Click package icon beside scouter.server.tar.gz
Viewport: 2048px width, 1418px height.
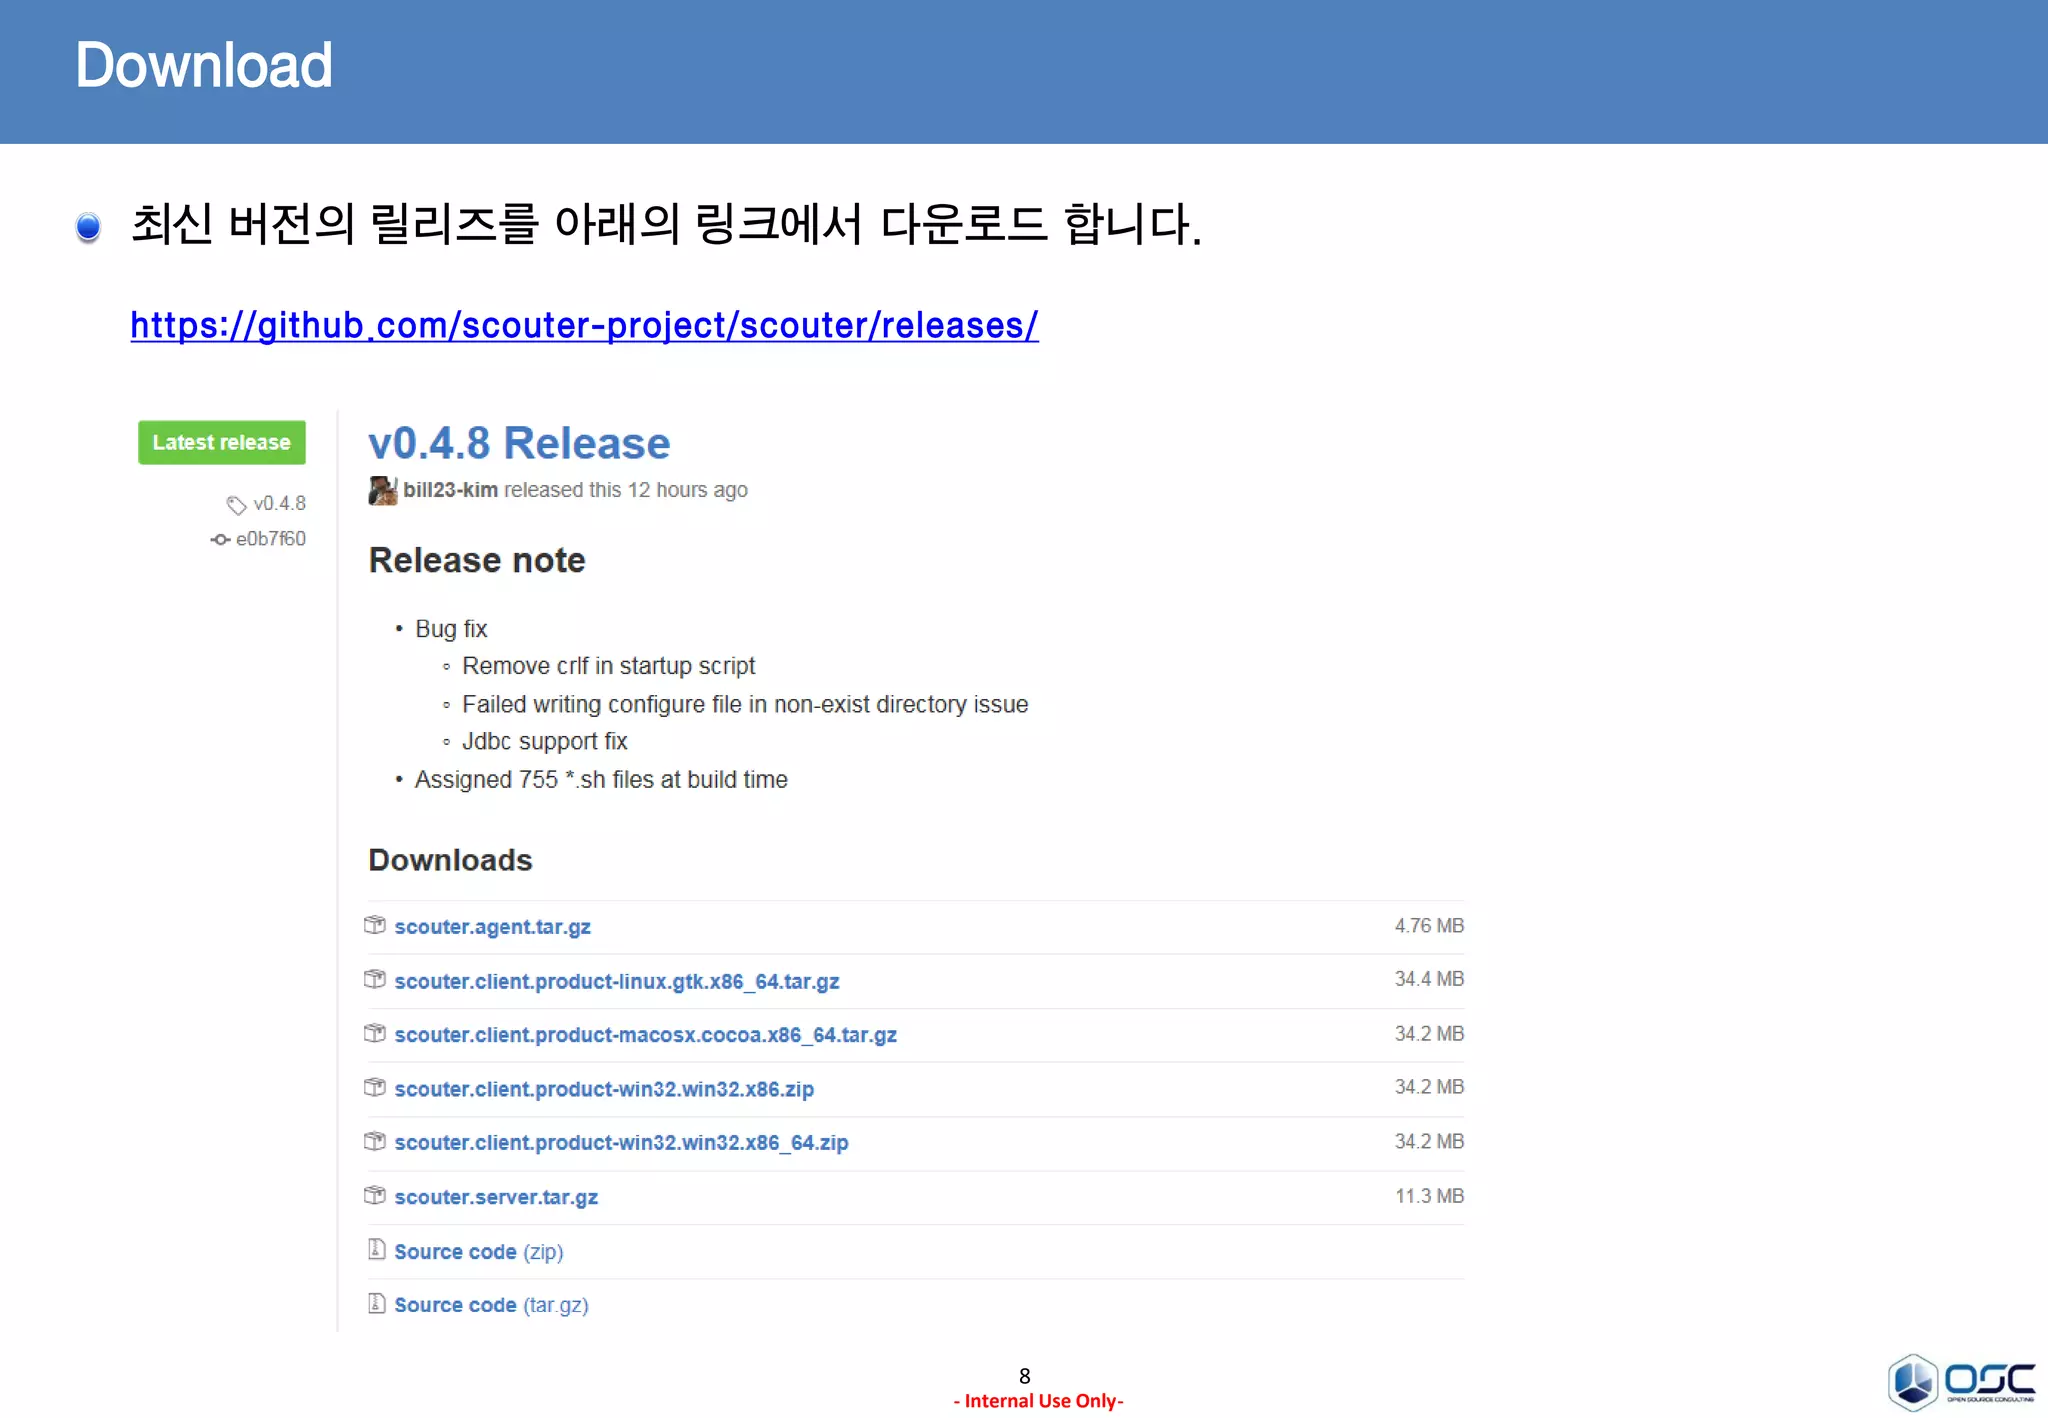(x=375, y=1195)
